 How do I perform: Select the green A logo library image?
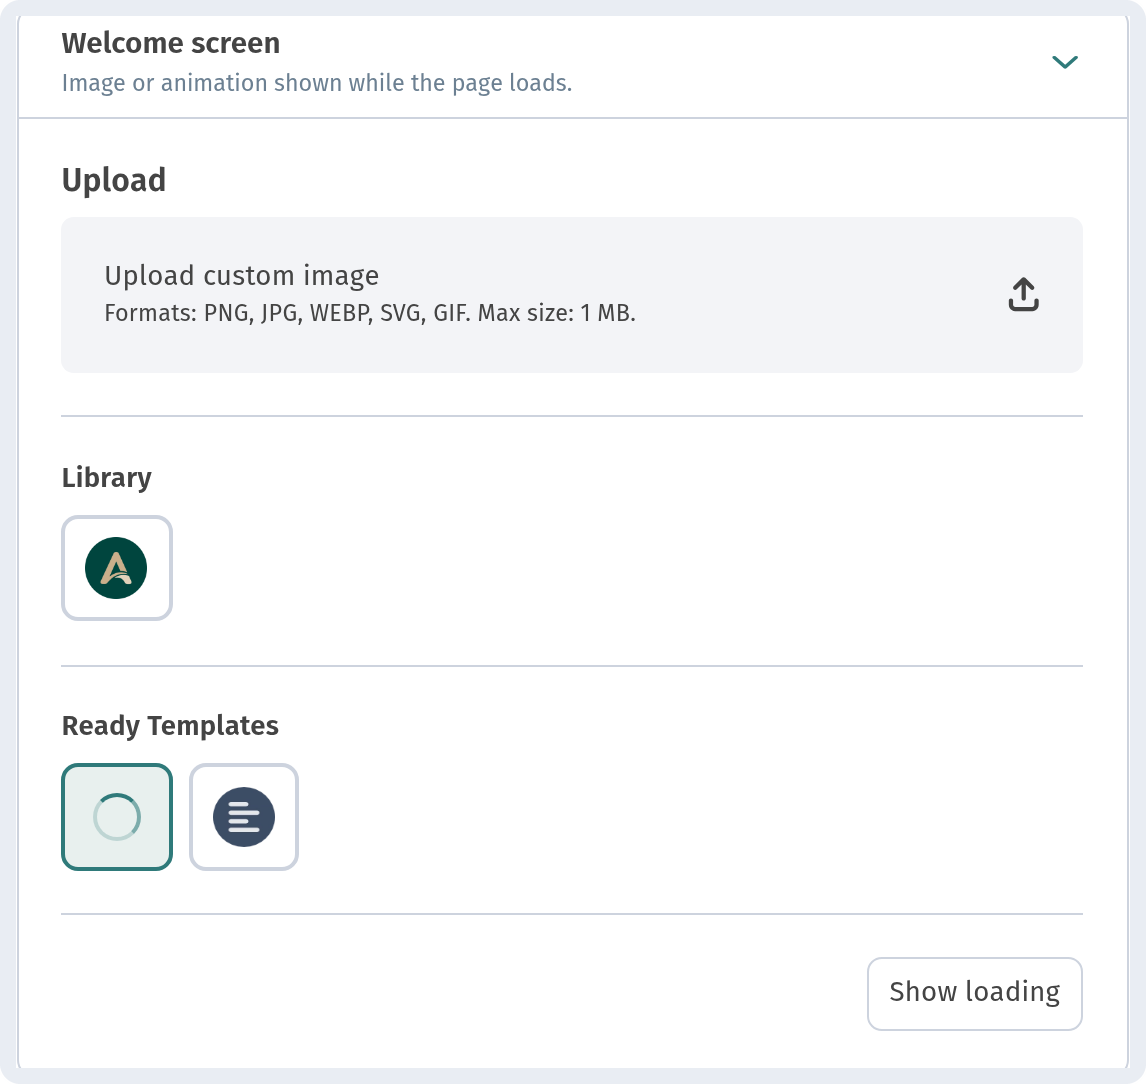tap(117, 568)
